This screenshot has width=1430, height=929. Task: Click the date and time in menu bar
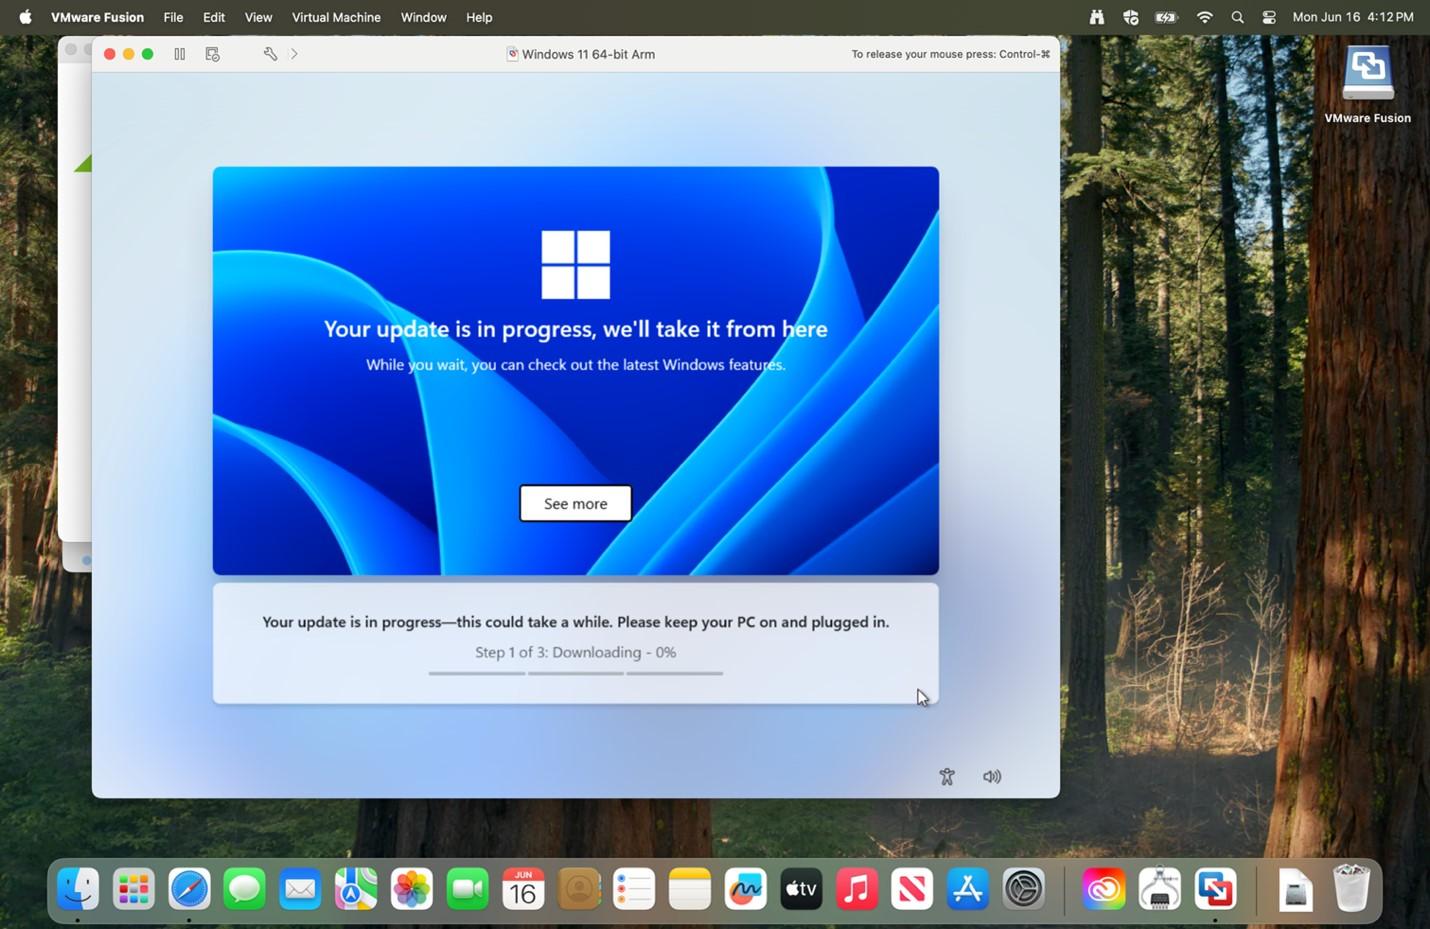point(1353,17)
